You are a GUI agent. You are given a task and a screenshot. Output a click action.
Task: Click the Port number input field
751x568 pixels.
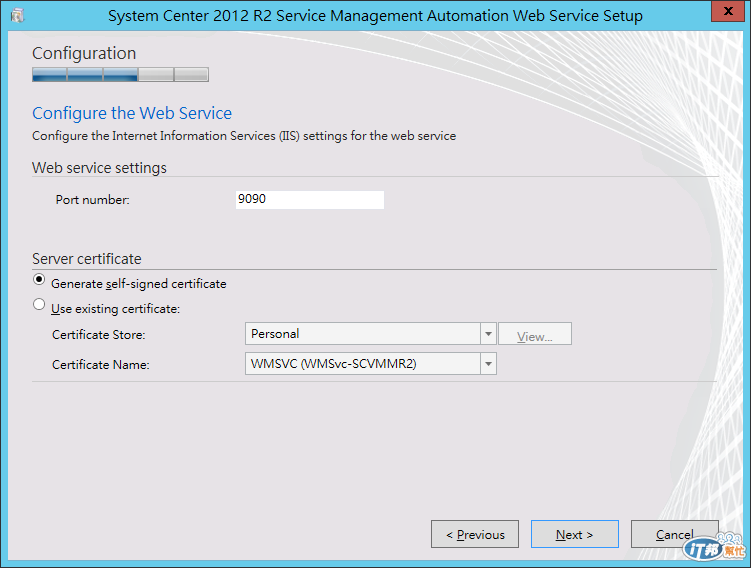click(x=309, y=200)
